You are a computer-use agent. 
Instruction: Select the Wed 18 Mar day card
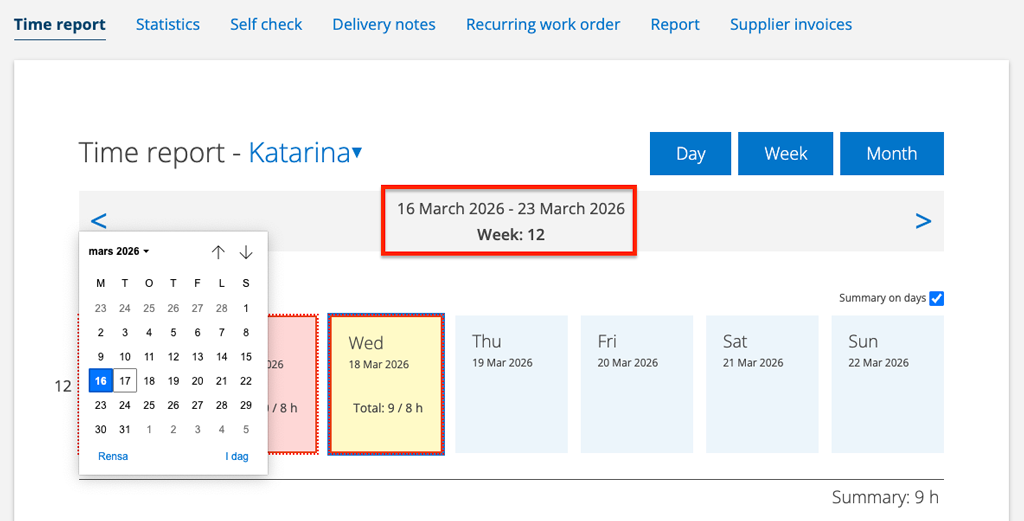tap(386, 384)
